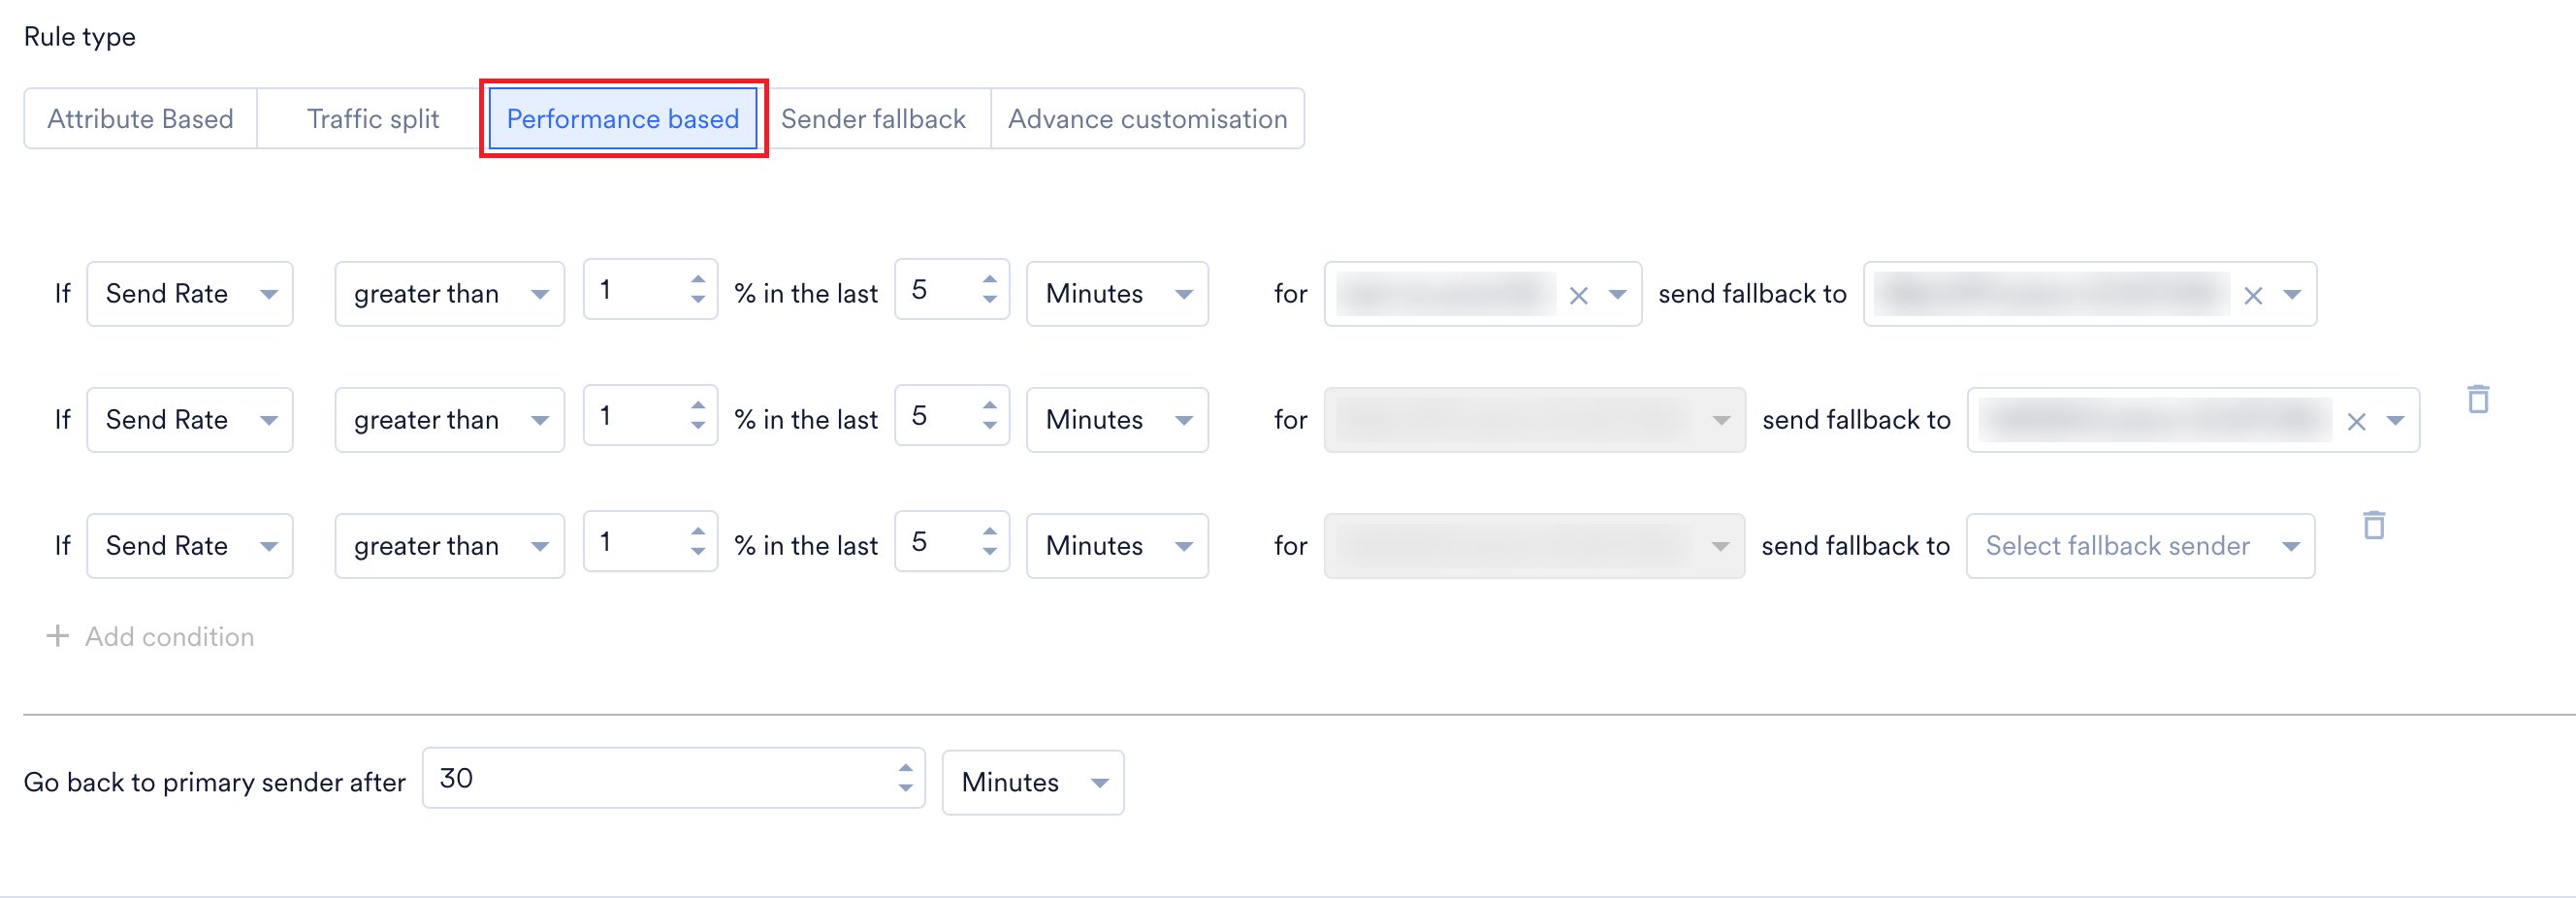Switch to the Traffic split tab
This screenshot has height=898, width=2576.
pos(372,119)
